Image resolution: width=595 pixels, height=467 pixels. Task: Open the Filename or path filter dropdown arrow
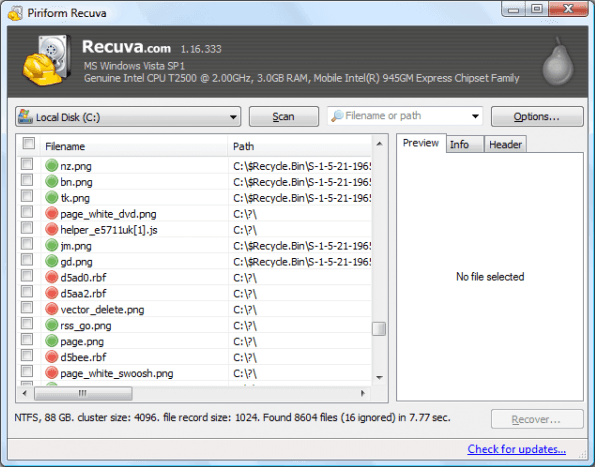[475, 116]
